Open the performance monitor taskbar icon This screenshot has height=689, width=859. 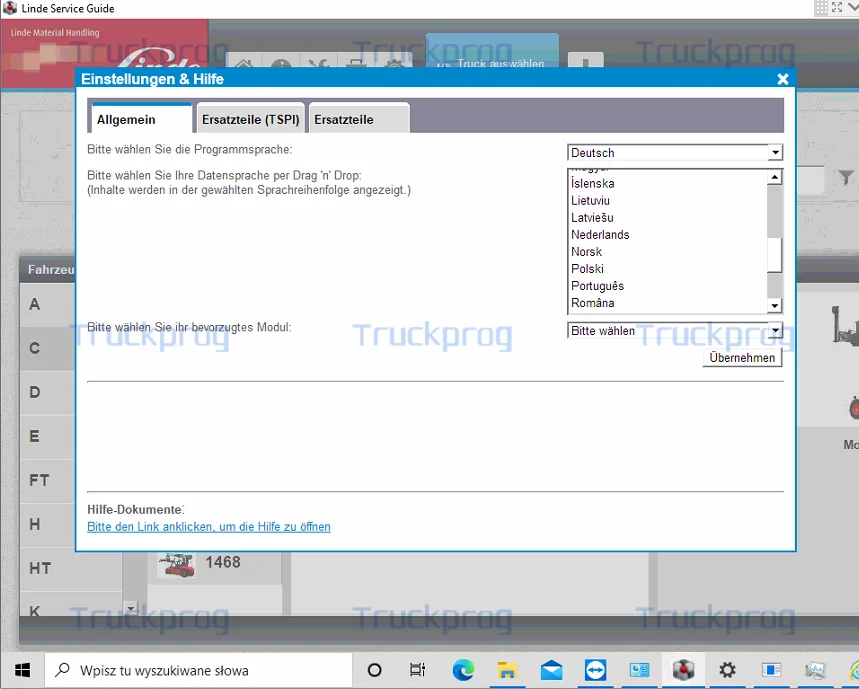[815, 670]
